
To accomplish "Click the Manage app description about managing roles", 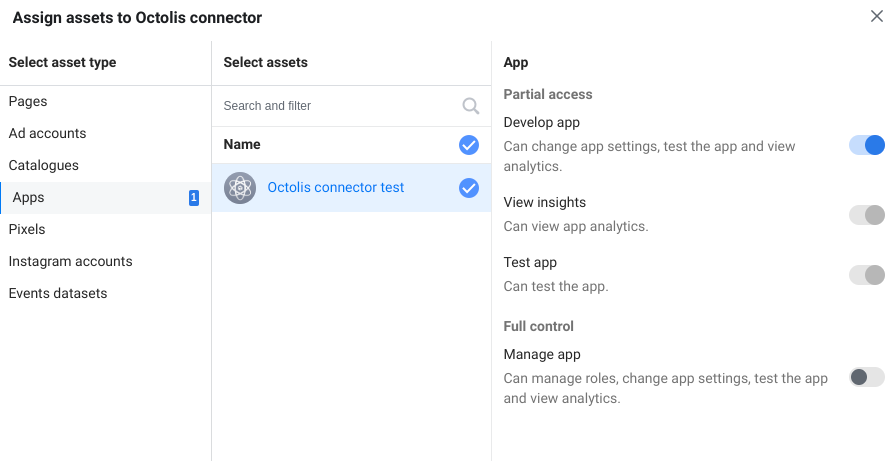I will tap(665, 389).
